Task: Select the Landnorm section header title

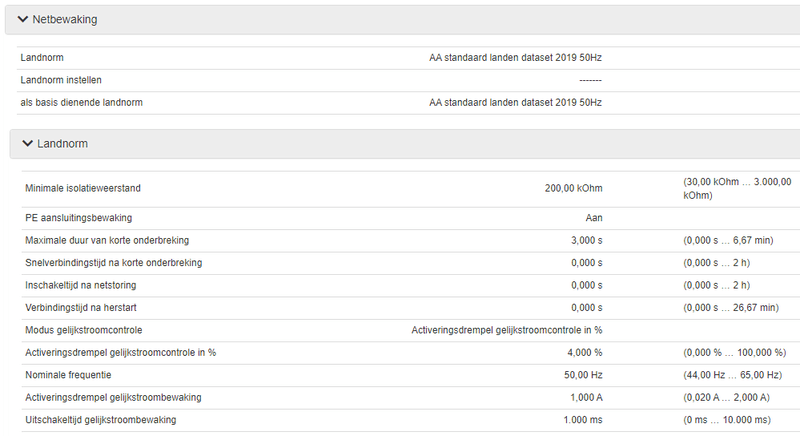Action: tap(62, 144)
